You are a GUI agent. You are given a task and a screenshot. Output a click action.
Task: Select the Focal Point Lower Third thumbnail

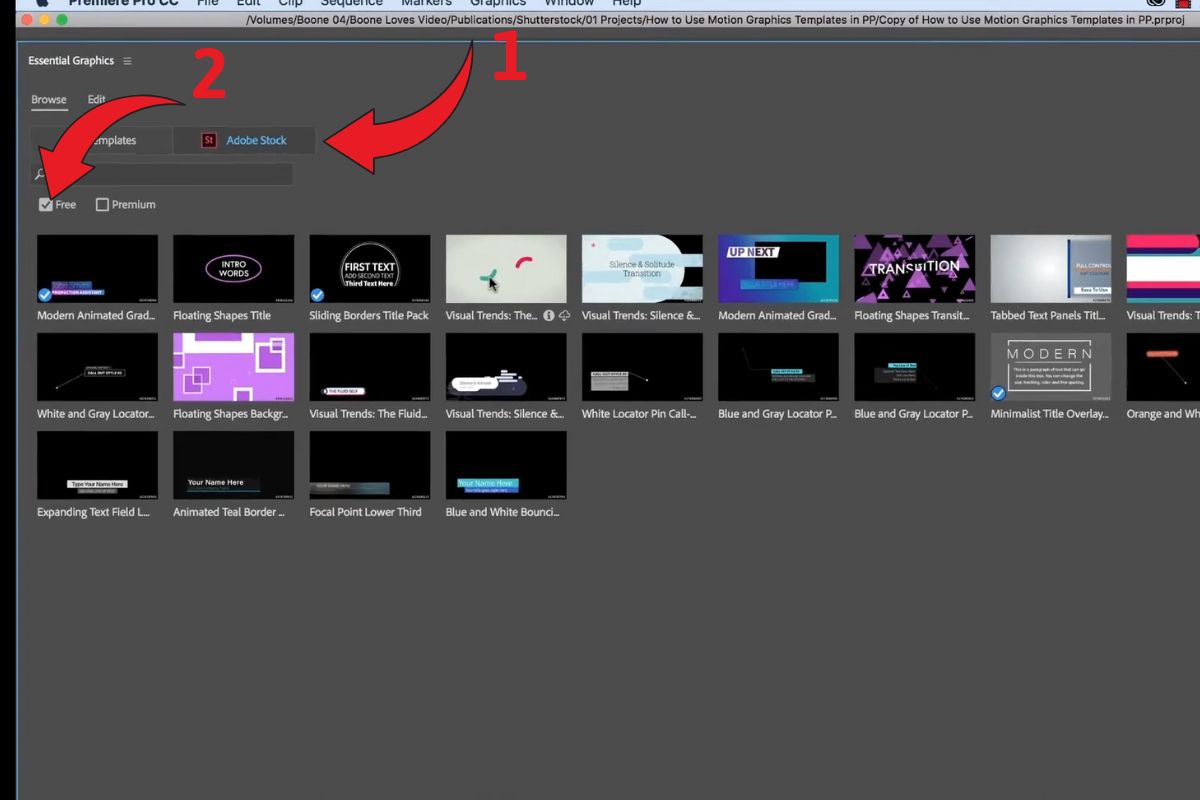coord(370,465)
